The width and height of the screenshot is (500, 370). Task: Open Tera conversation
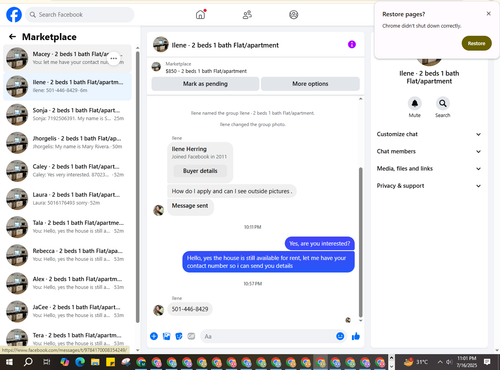point(67,337)
